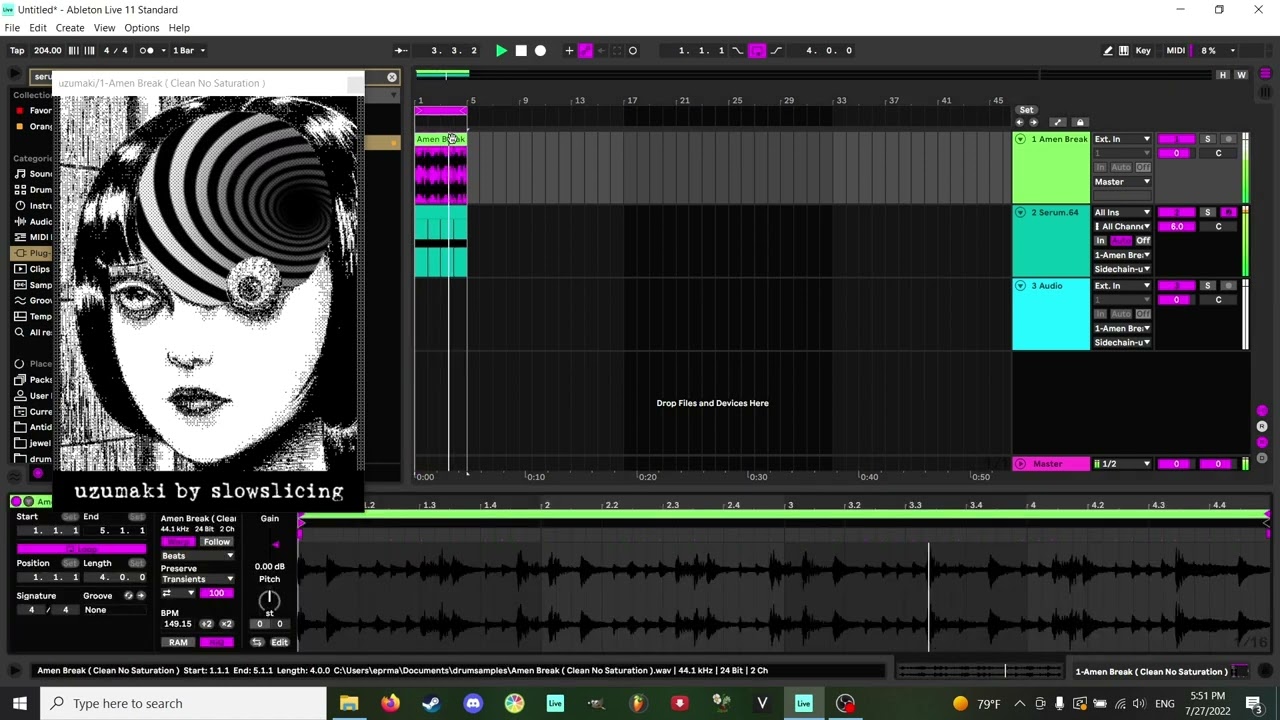This screenshot has width=1280, height=720.
Task: Open Amen Break Master output dropdown
Action: pyautogui.click(x=1122, y=182)
